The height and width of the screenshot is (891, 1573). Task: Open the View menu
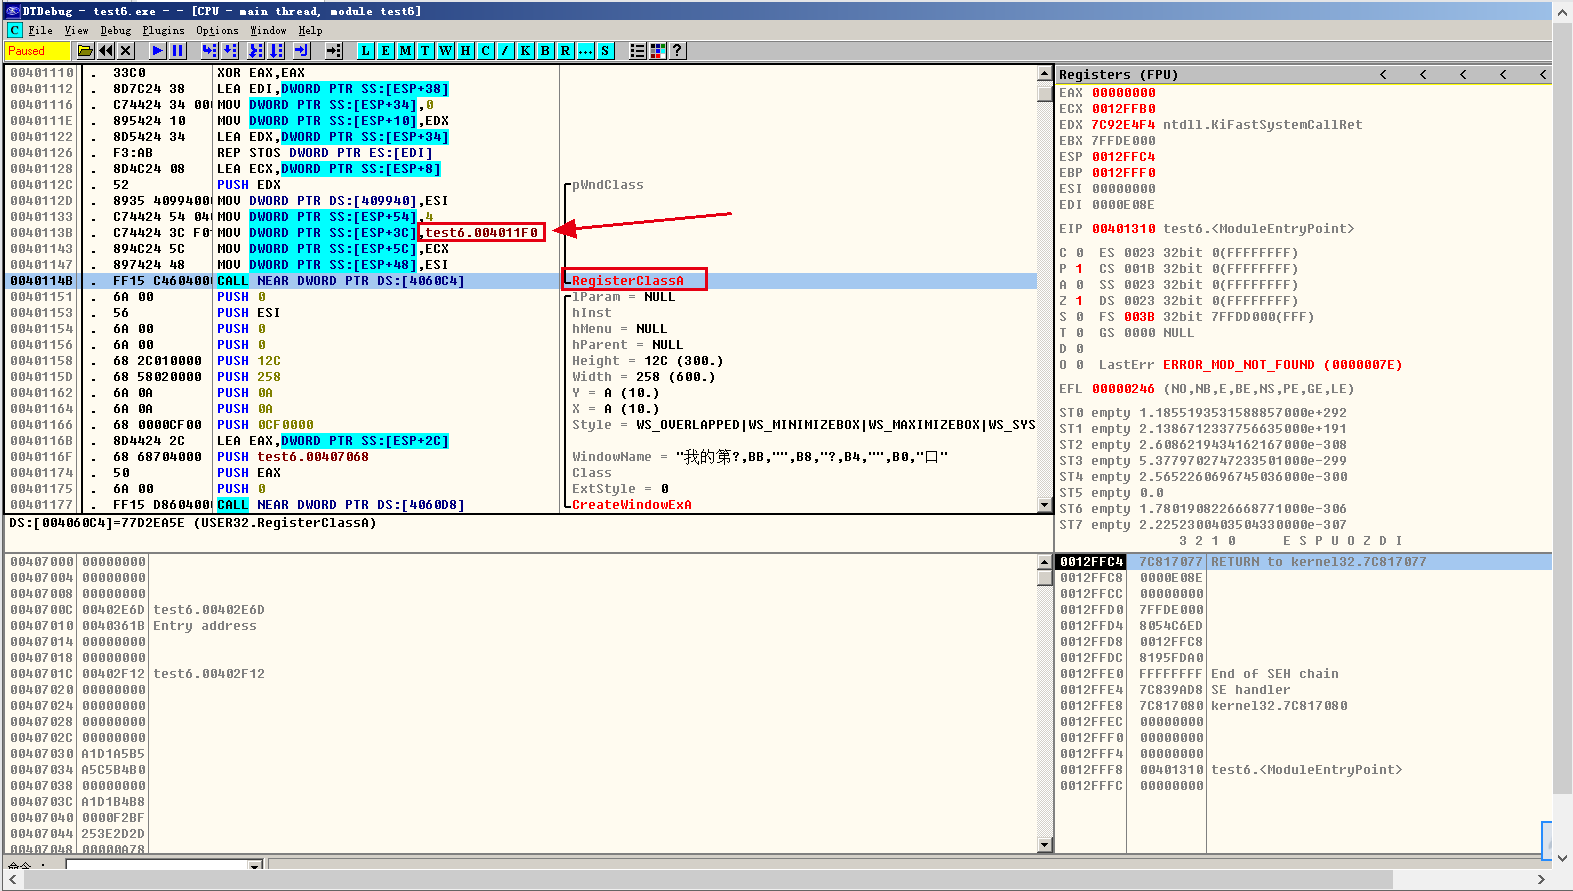(x=77, y=31)
